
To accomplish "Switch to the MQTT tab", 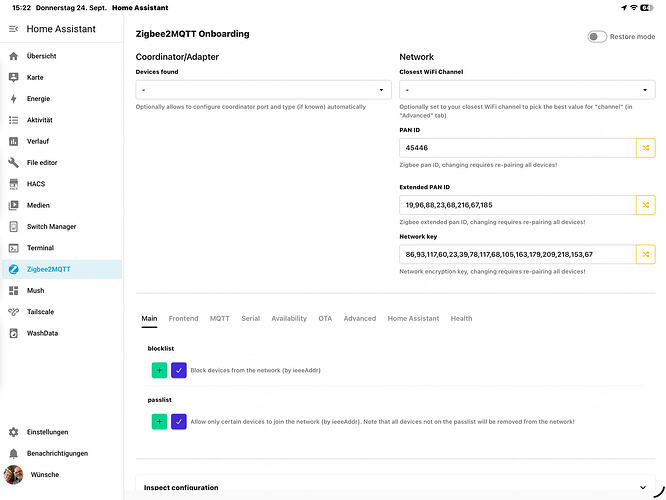I will [220, 319].
